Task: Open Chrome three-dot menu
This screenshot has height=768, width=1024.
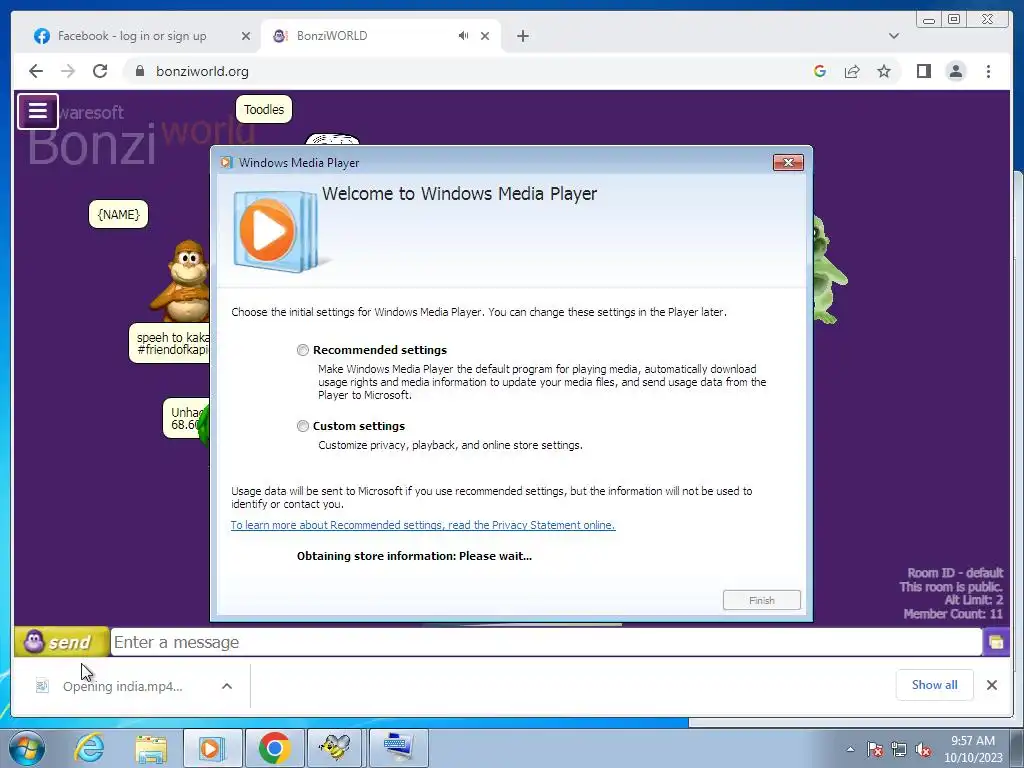Action: pyautogui.click(x=988, y=71)
